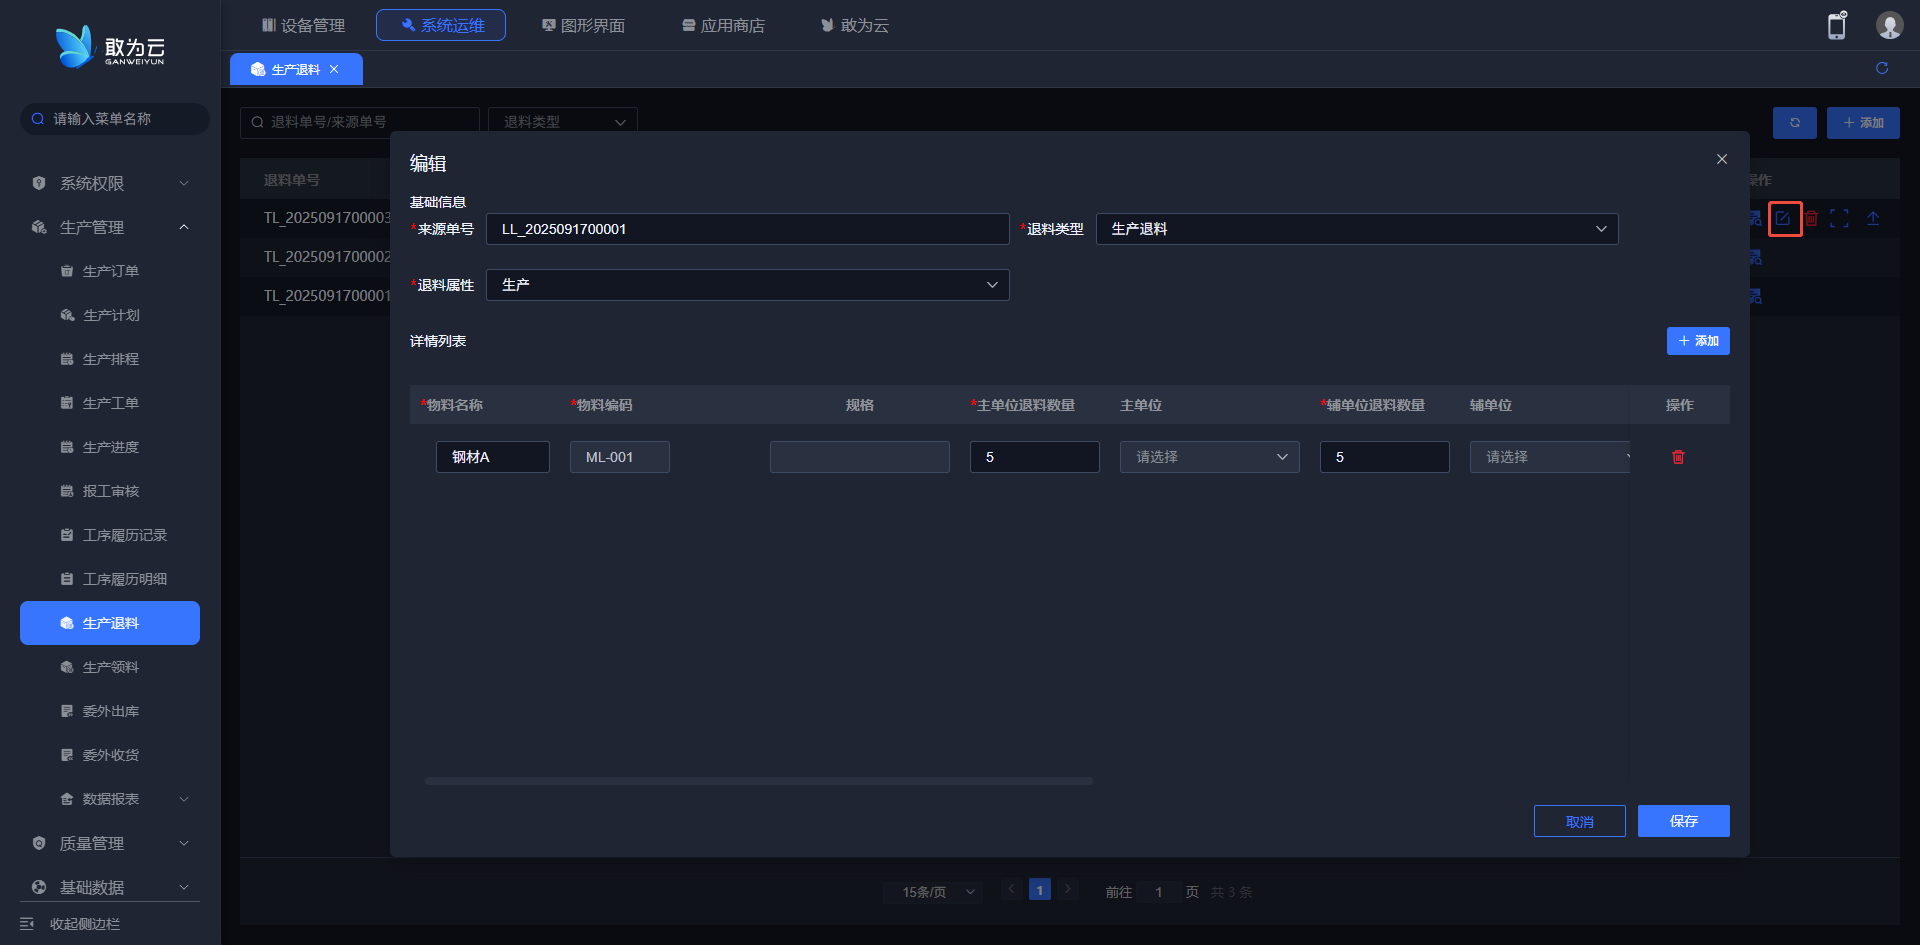Click the upload arrow icon in first row
Viewport: 1920px width, 945px height.
click(x=1873, y=219)
